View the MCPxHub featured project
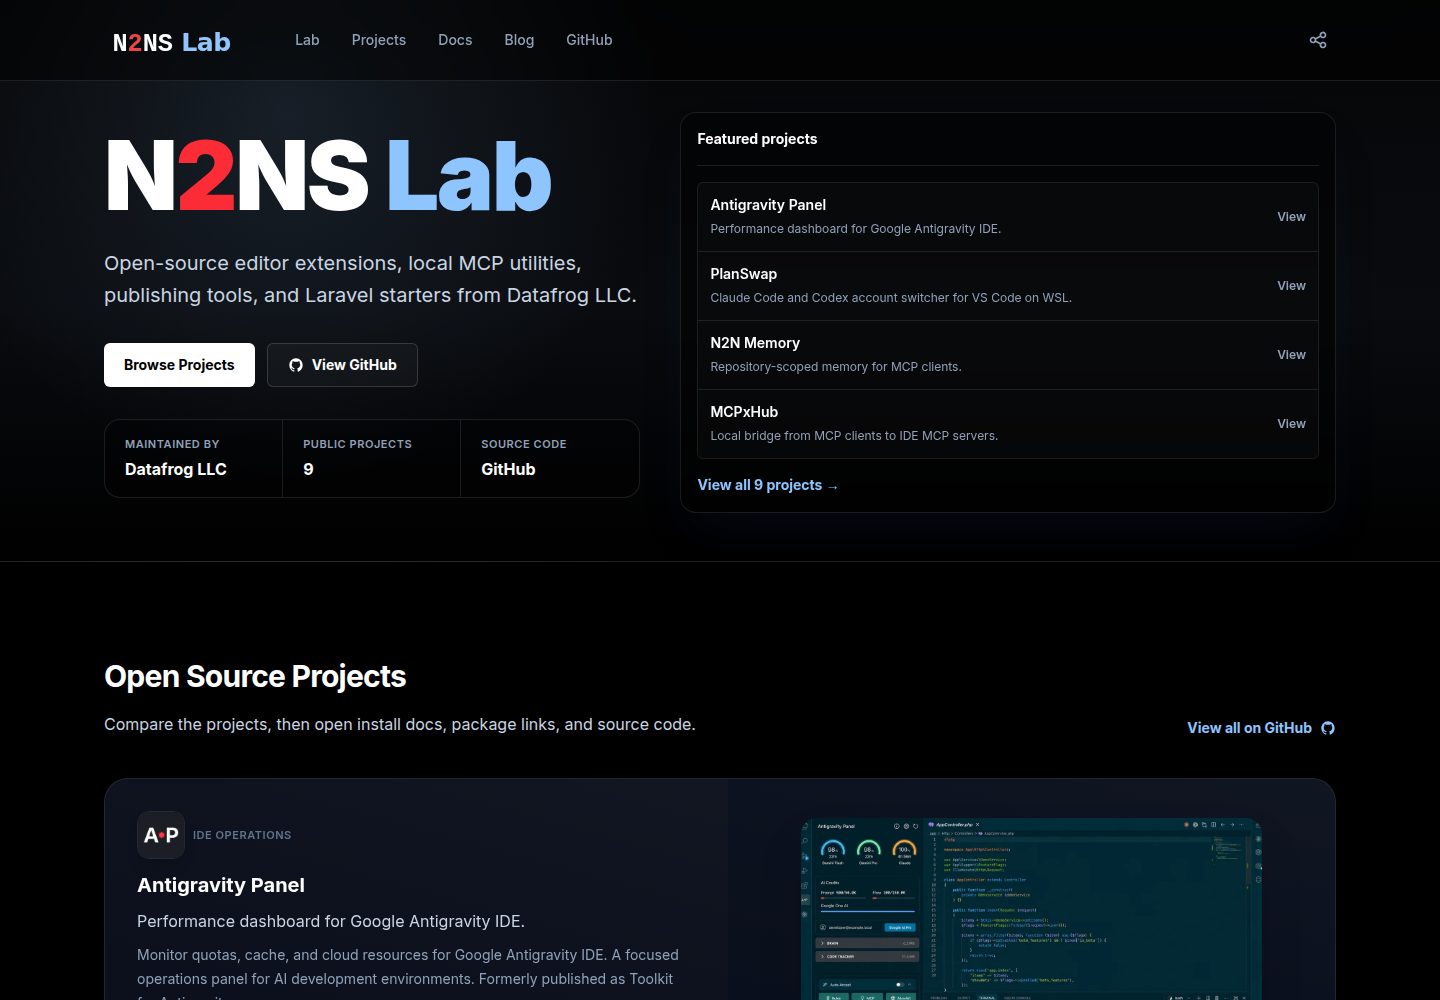 pyautogui.click(x=1008, y=424)
